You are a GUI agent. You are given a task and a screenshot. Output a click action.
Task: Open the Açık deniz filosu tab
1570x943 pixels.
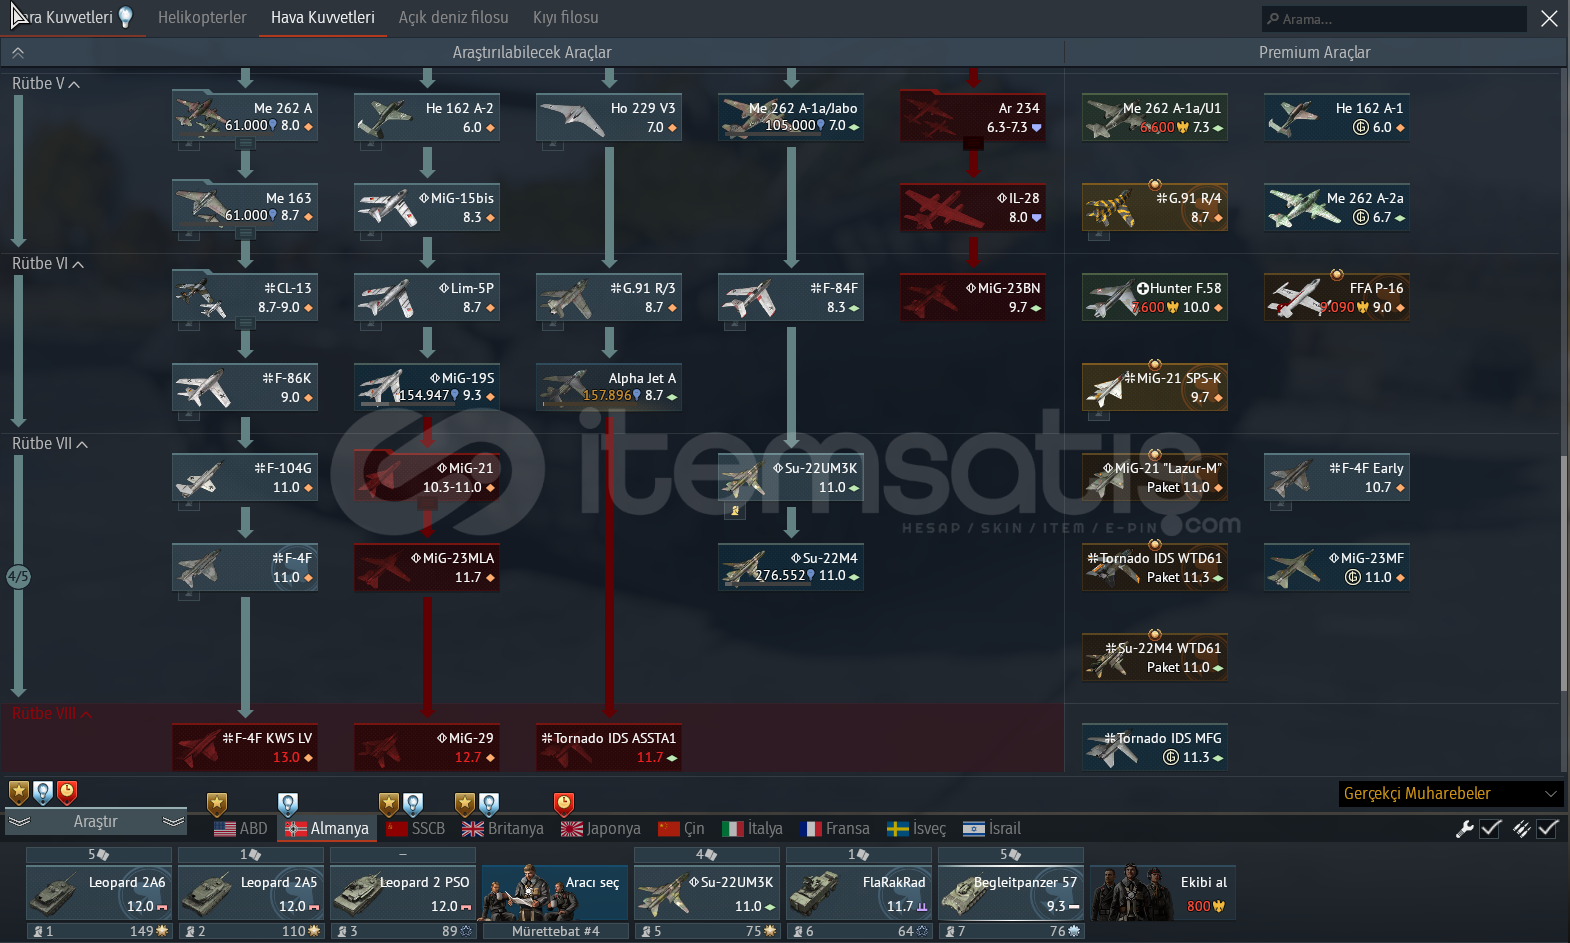[x=453, y=18]
